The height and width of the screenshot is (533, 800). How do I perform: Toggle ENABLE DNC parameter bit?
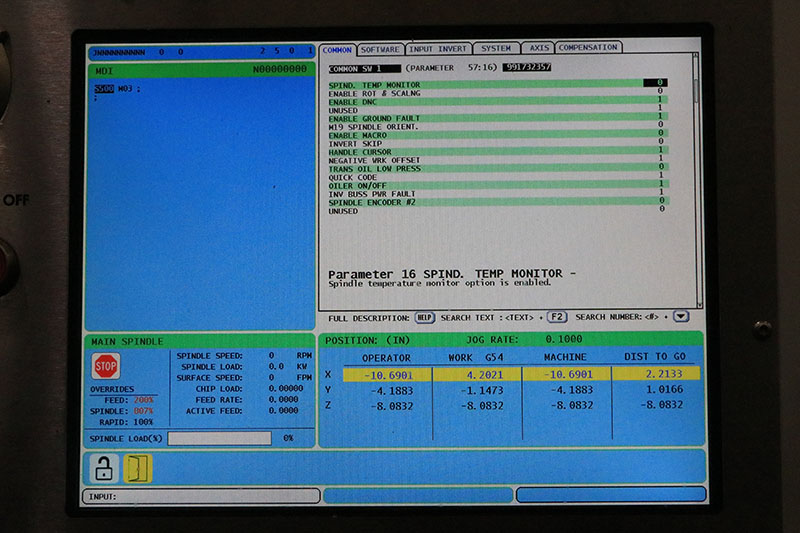coord(660,101)
